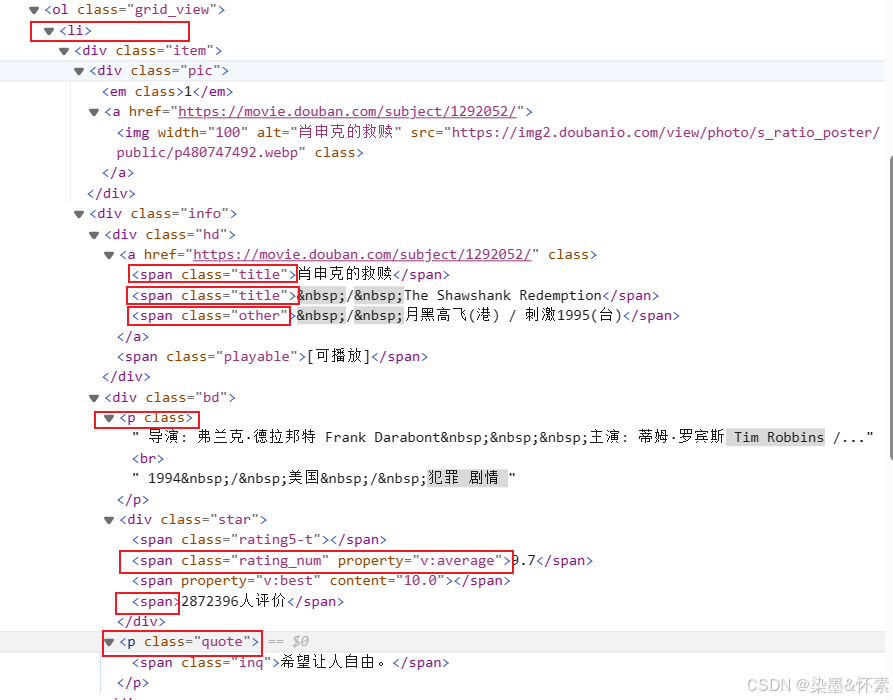Collapse the first a href node under pic

(x=94, y=112)
